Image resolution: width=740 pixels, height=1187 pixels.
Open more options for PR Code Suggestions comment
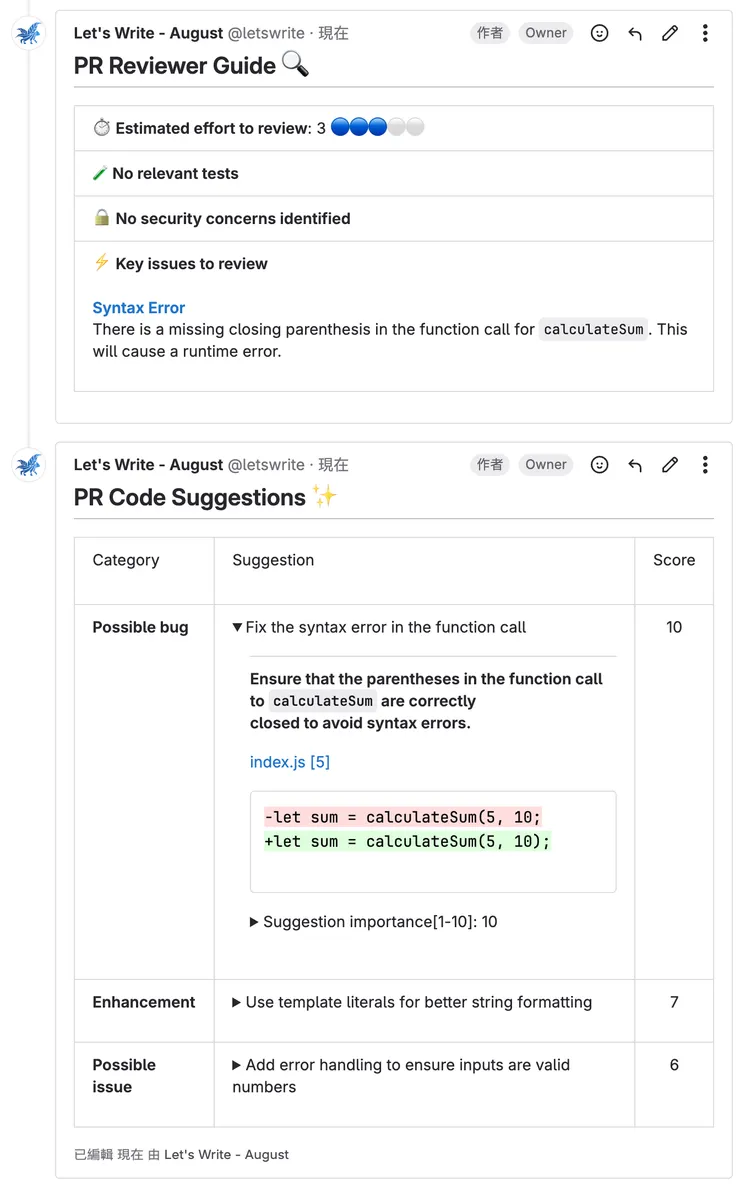point(705,464)
